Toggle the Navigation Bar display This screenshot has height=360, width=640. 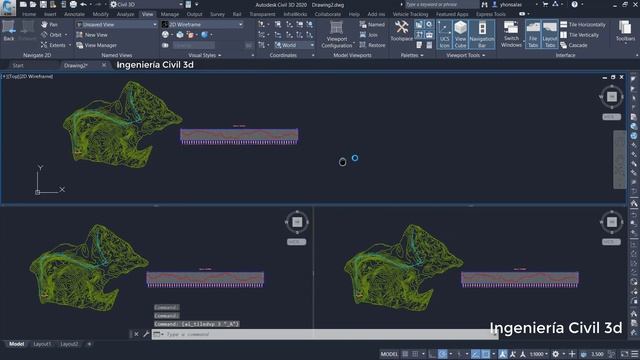coord(482,34)
